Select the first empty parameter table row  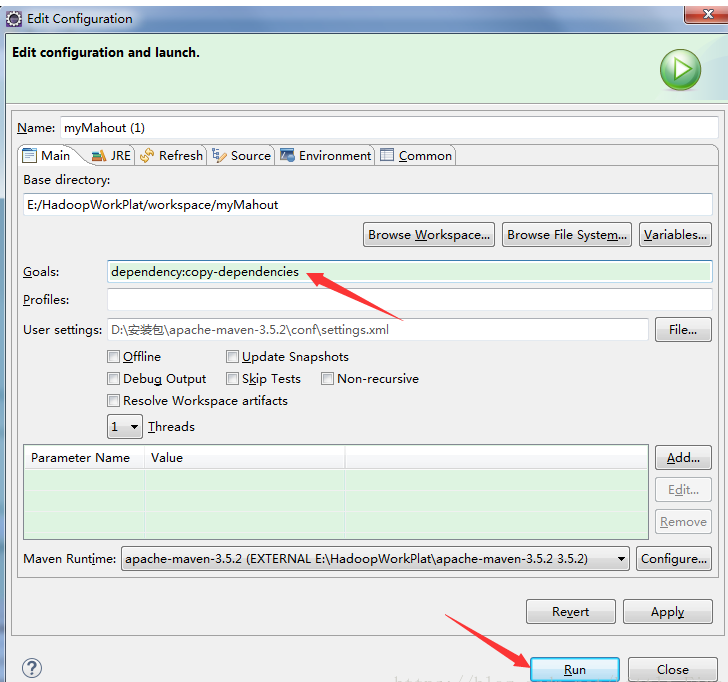coord(336,480)
